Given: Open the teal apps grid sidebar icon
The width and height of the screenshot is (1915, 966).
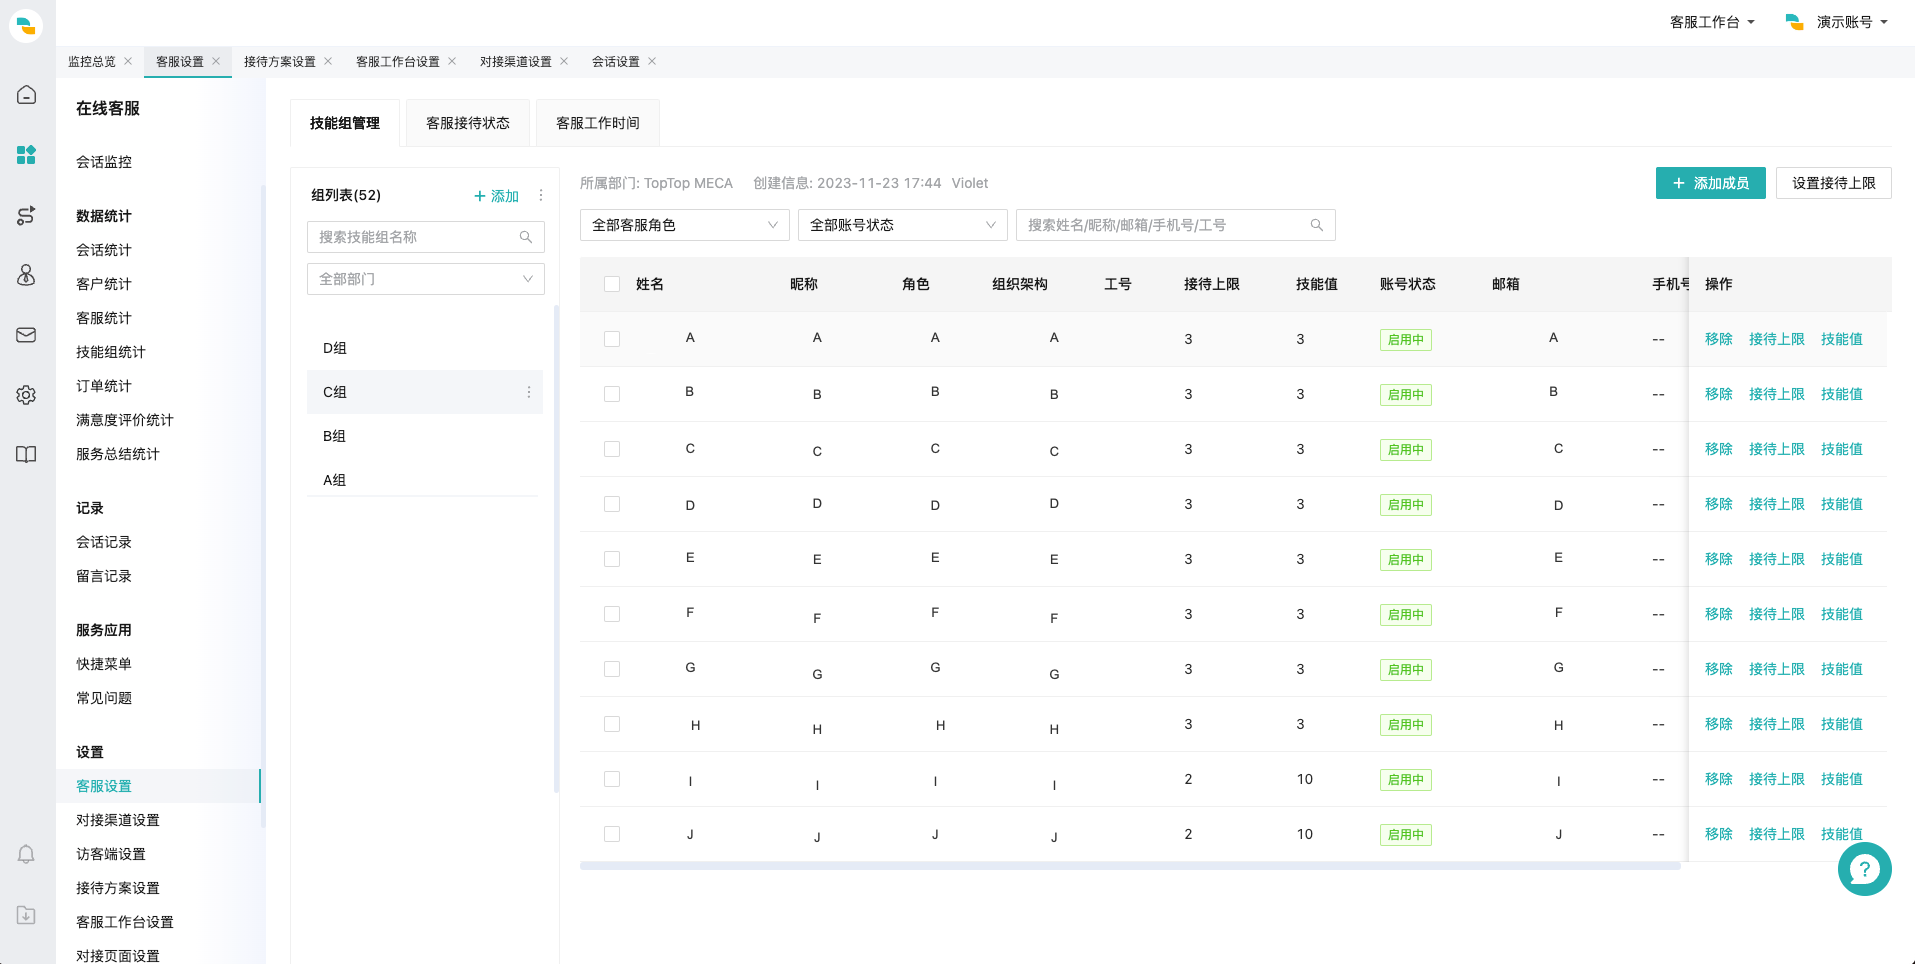Looking at the screenshot, I should (27, 155).
